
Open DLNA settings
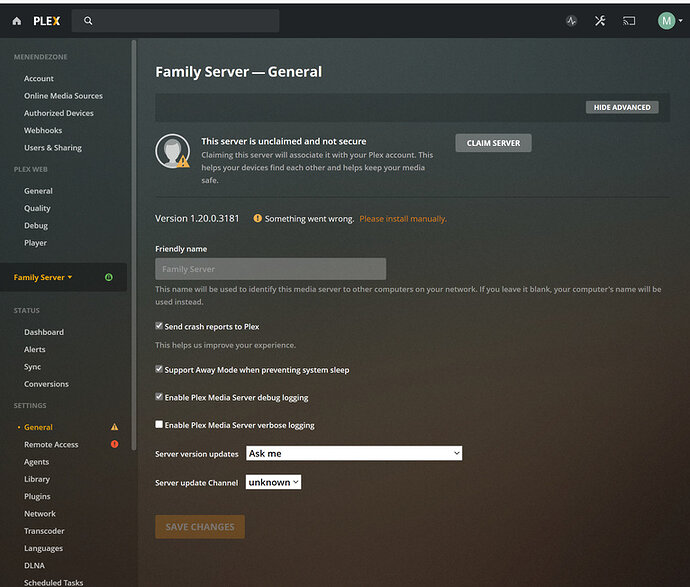[x=34, y=565]
